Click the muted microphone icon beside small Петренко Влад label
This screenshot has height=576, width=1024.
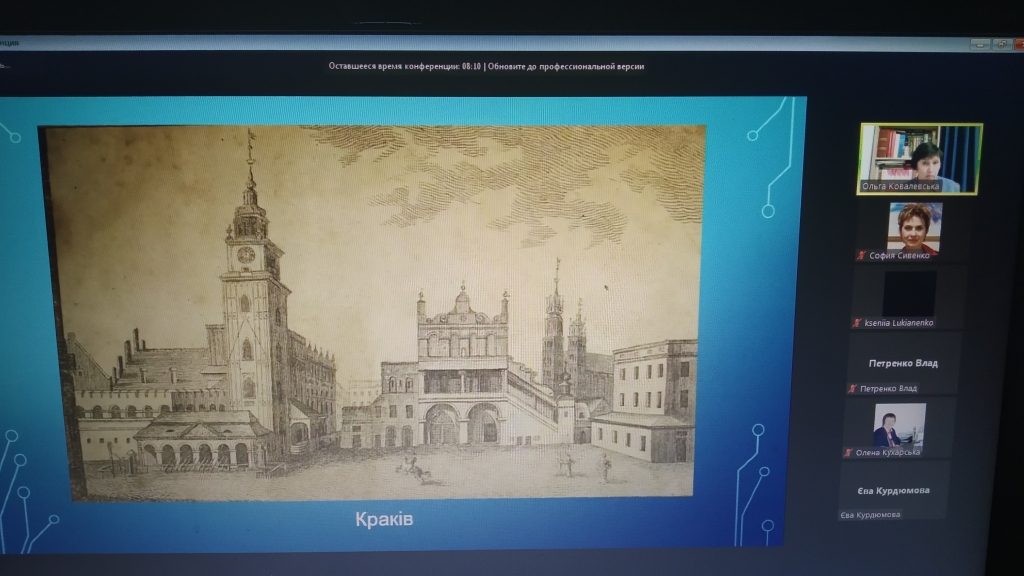[x=852, y=389]
